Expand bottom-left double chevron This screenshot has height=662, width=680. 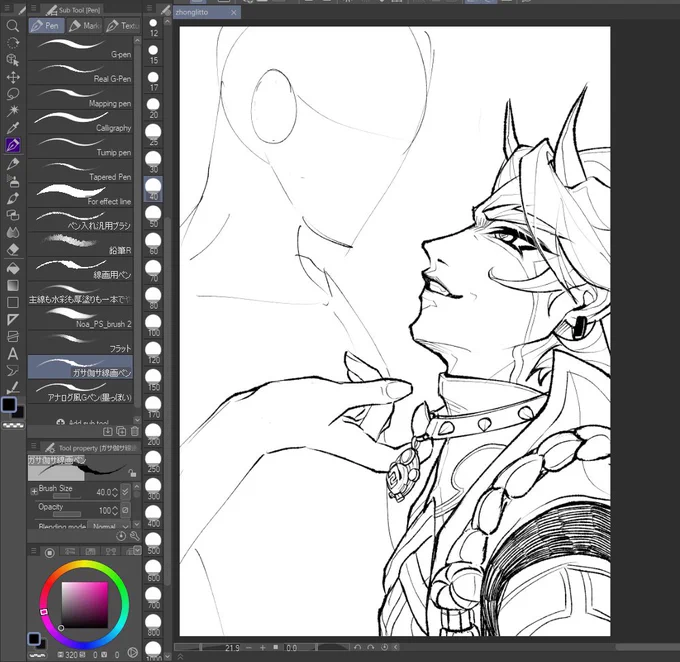[180, 657]
